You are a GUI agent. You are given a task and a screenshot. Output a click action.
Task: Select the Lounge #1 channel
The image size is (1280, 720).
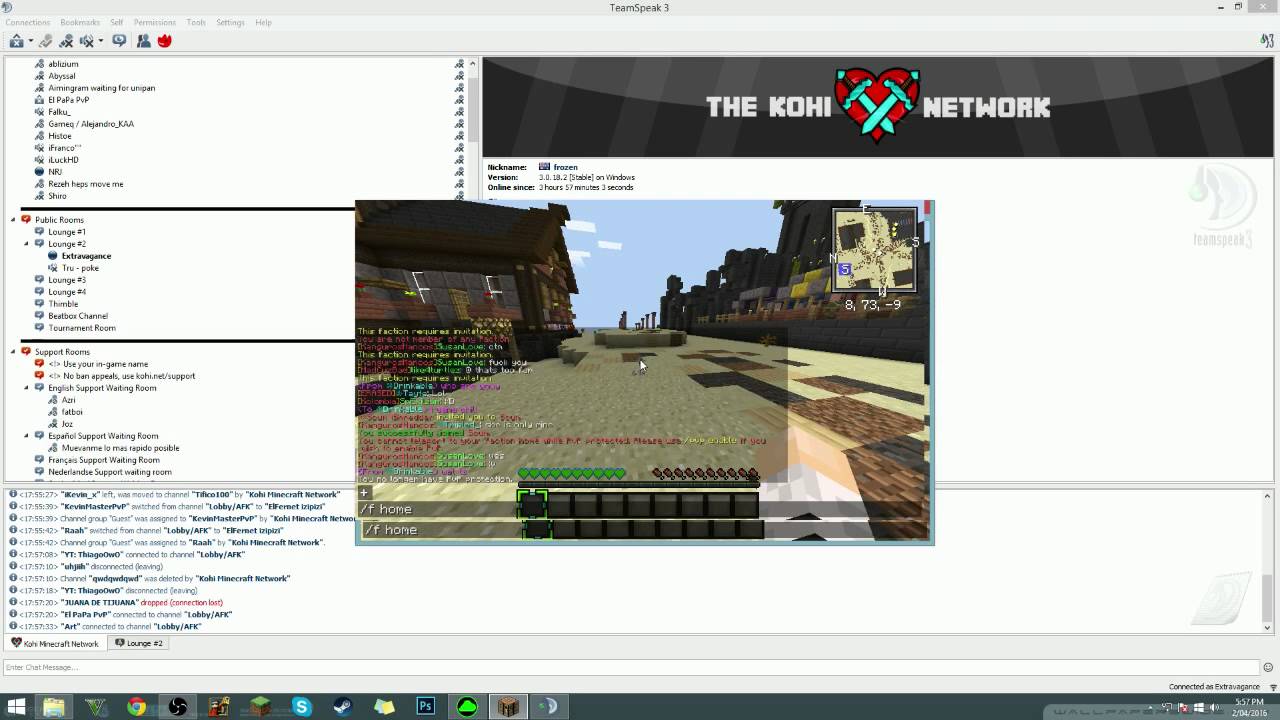(x=67, y=232)
